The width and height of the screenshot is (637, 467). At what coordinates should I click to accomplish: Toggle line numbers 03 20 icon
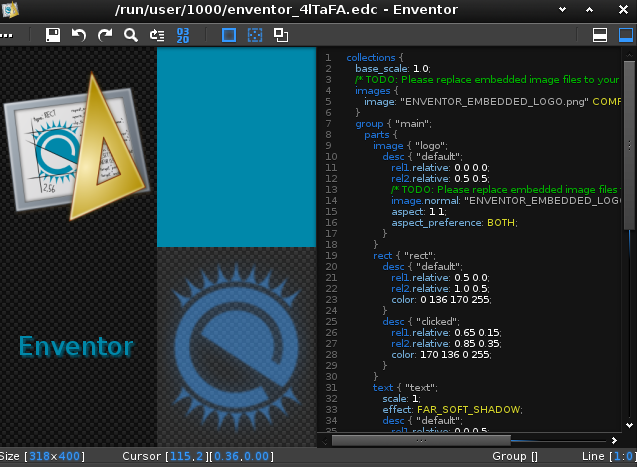tap(183, 35)
